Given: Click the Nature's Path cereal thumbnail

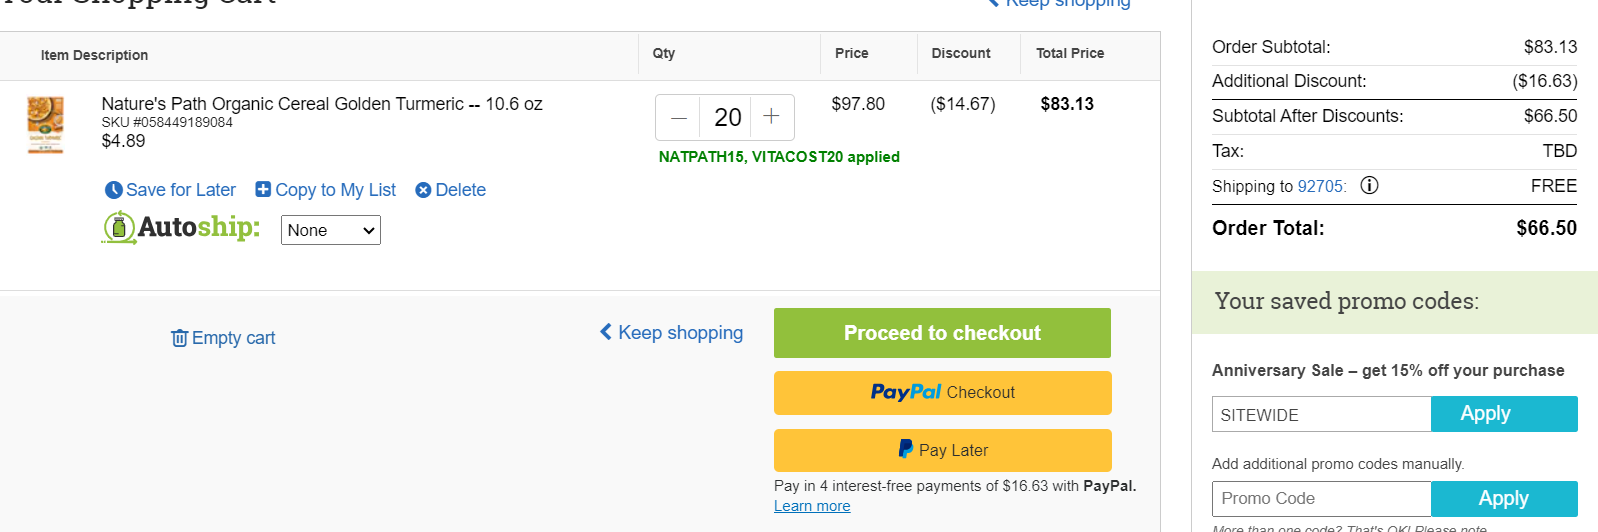Looking at the screenshot, I should [45, 125].
